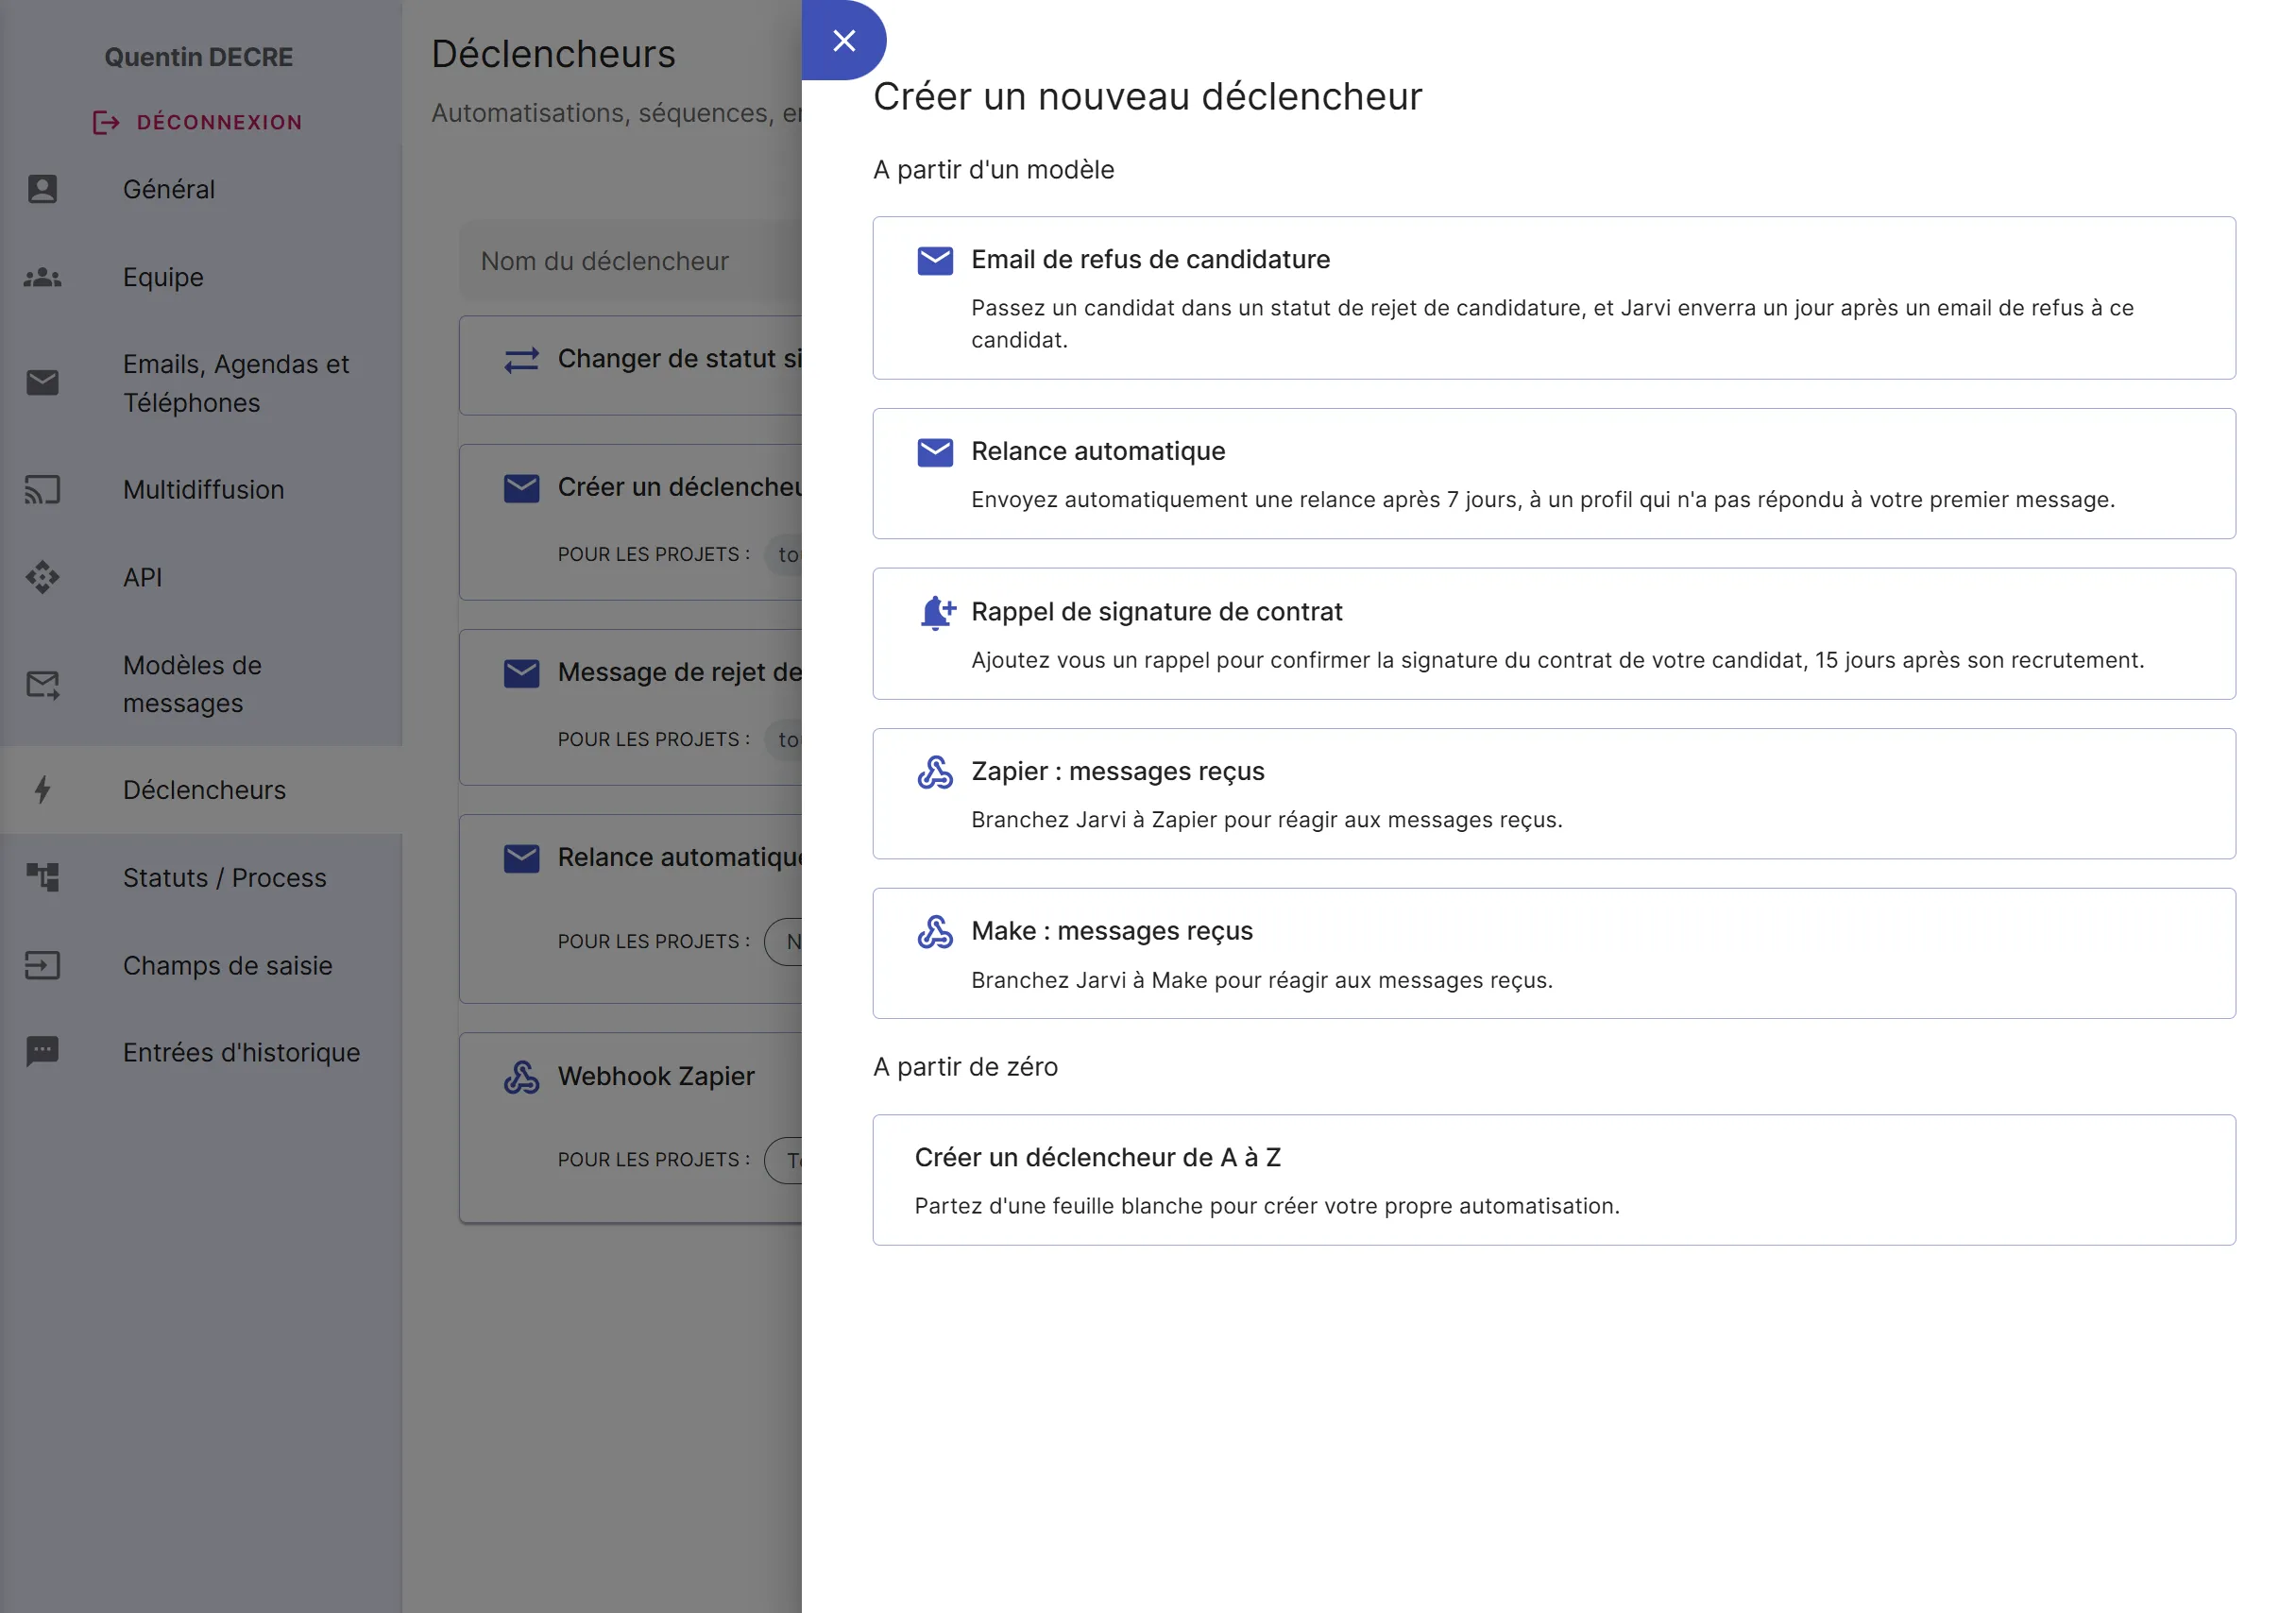
Task: Click the Nom du déclencheur input field
Action: click(x=604, y=260)
